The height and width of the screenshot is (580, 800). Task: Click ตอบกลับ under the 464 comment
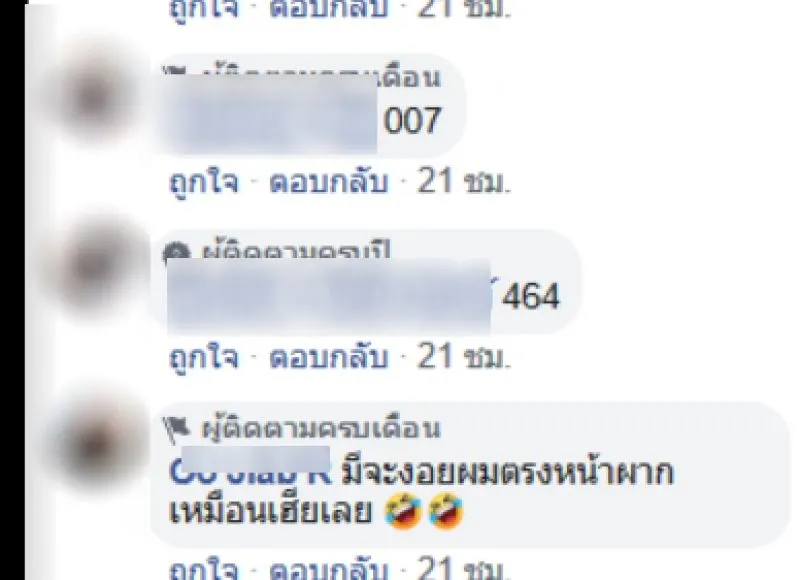click(328, 357)
